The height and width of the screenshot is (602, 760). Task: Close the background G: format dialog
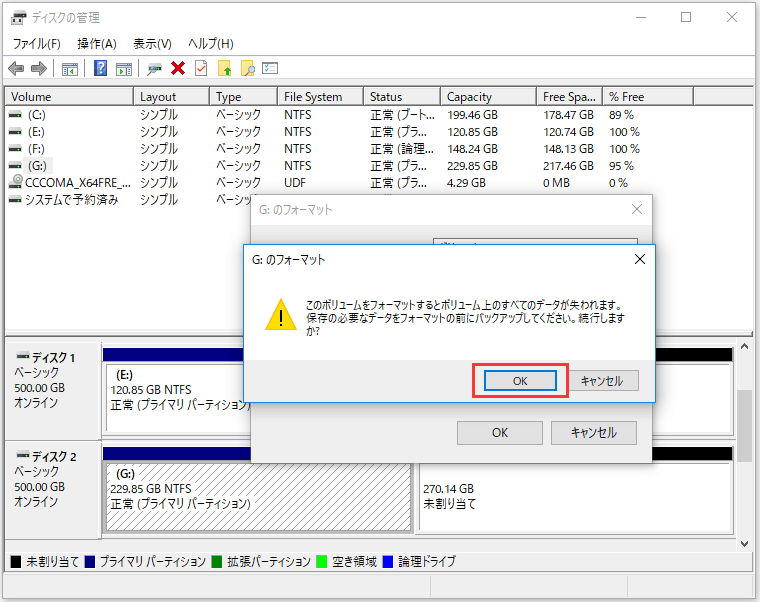[x=637, y=209]
